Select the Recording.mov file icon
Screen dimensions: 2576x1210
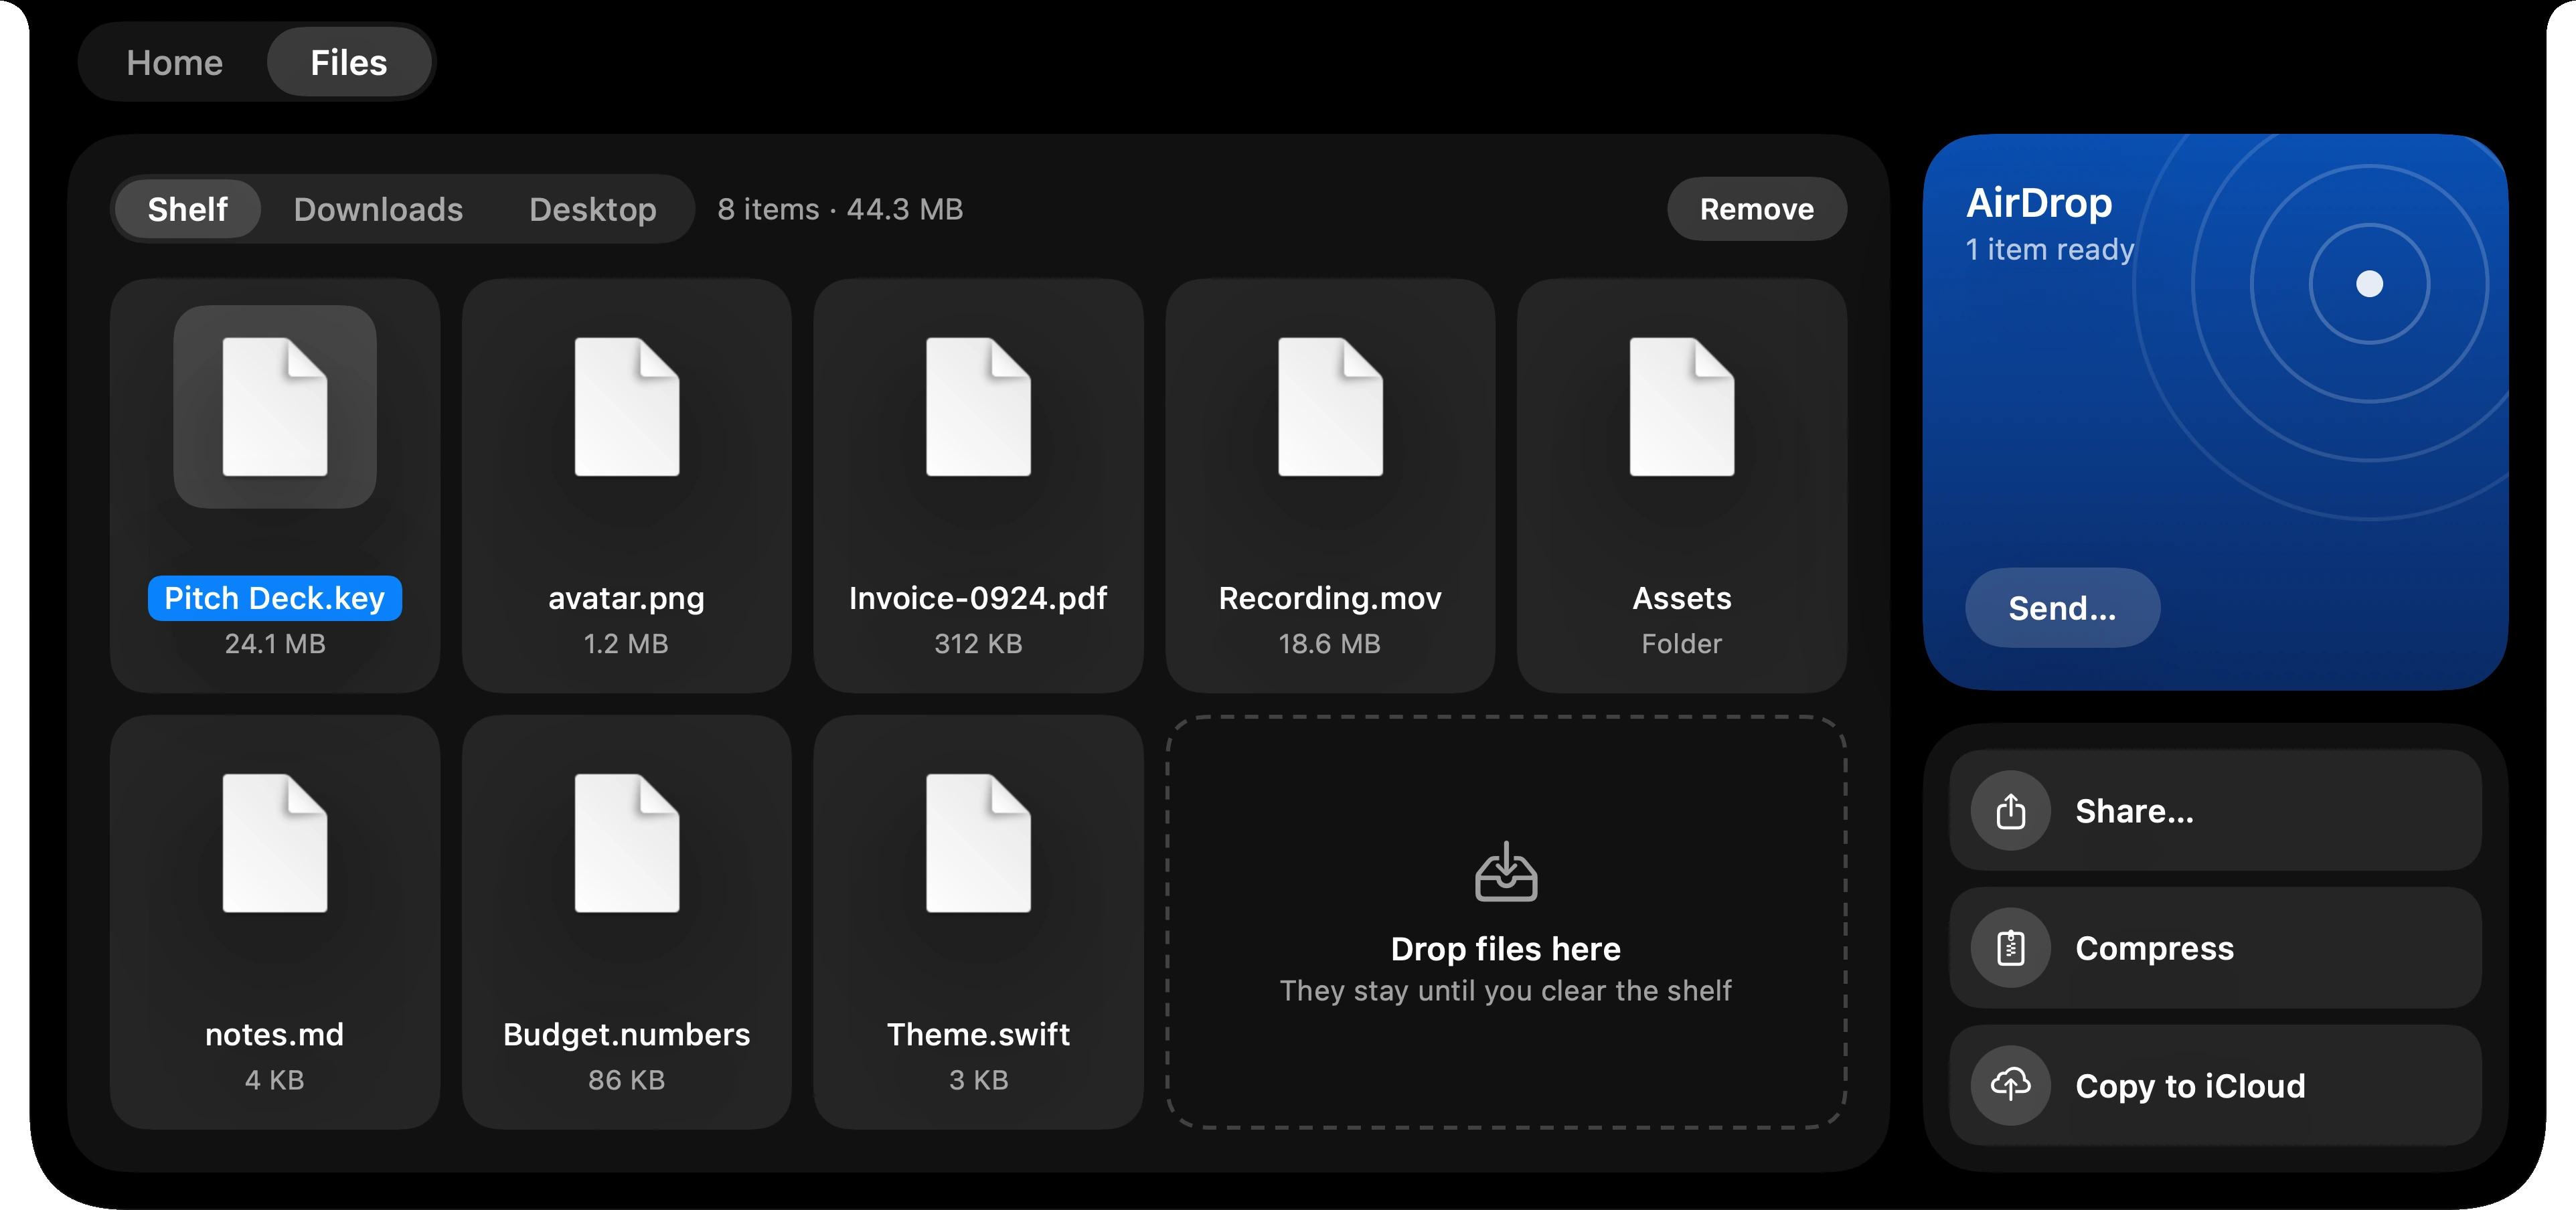(1330, 407)
